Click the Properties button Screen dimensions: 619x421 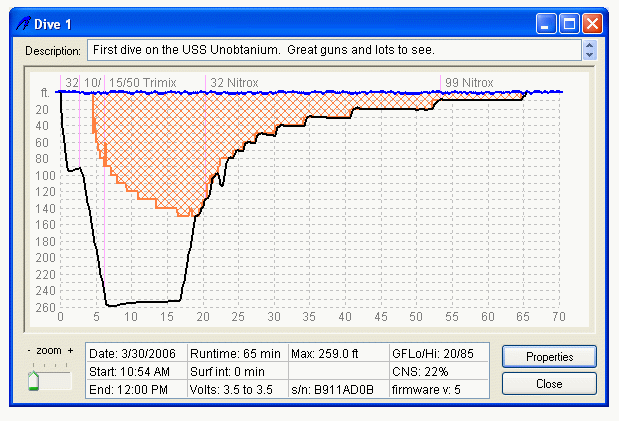549,356
